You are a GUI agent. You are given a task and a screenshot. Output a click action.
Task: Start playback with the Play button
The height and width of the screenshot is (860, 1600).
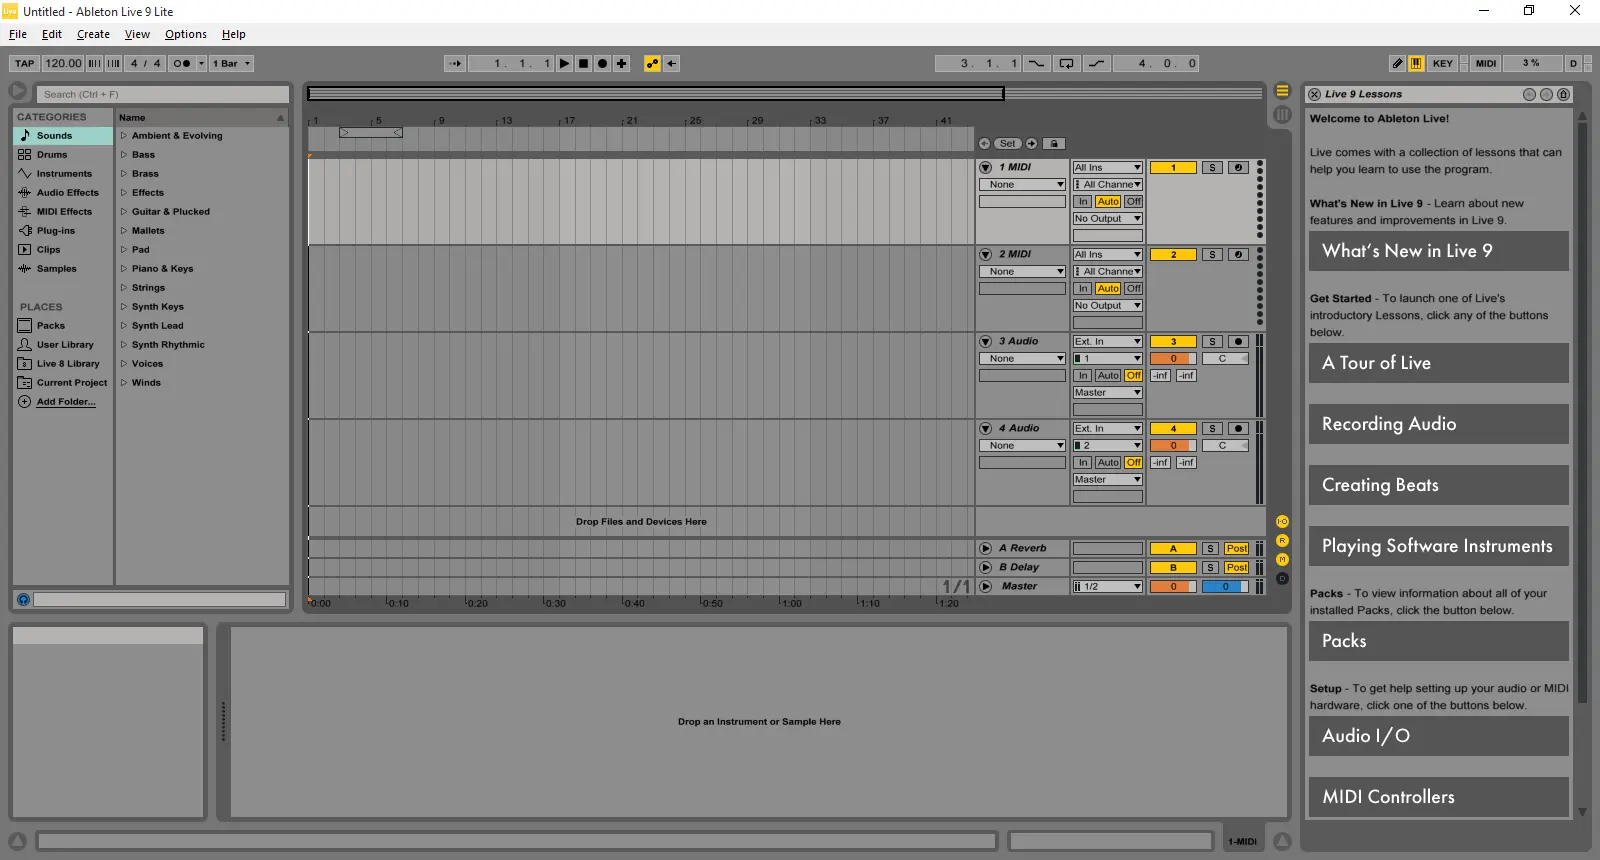tap(565, 63)
